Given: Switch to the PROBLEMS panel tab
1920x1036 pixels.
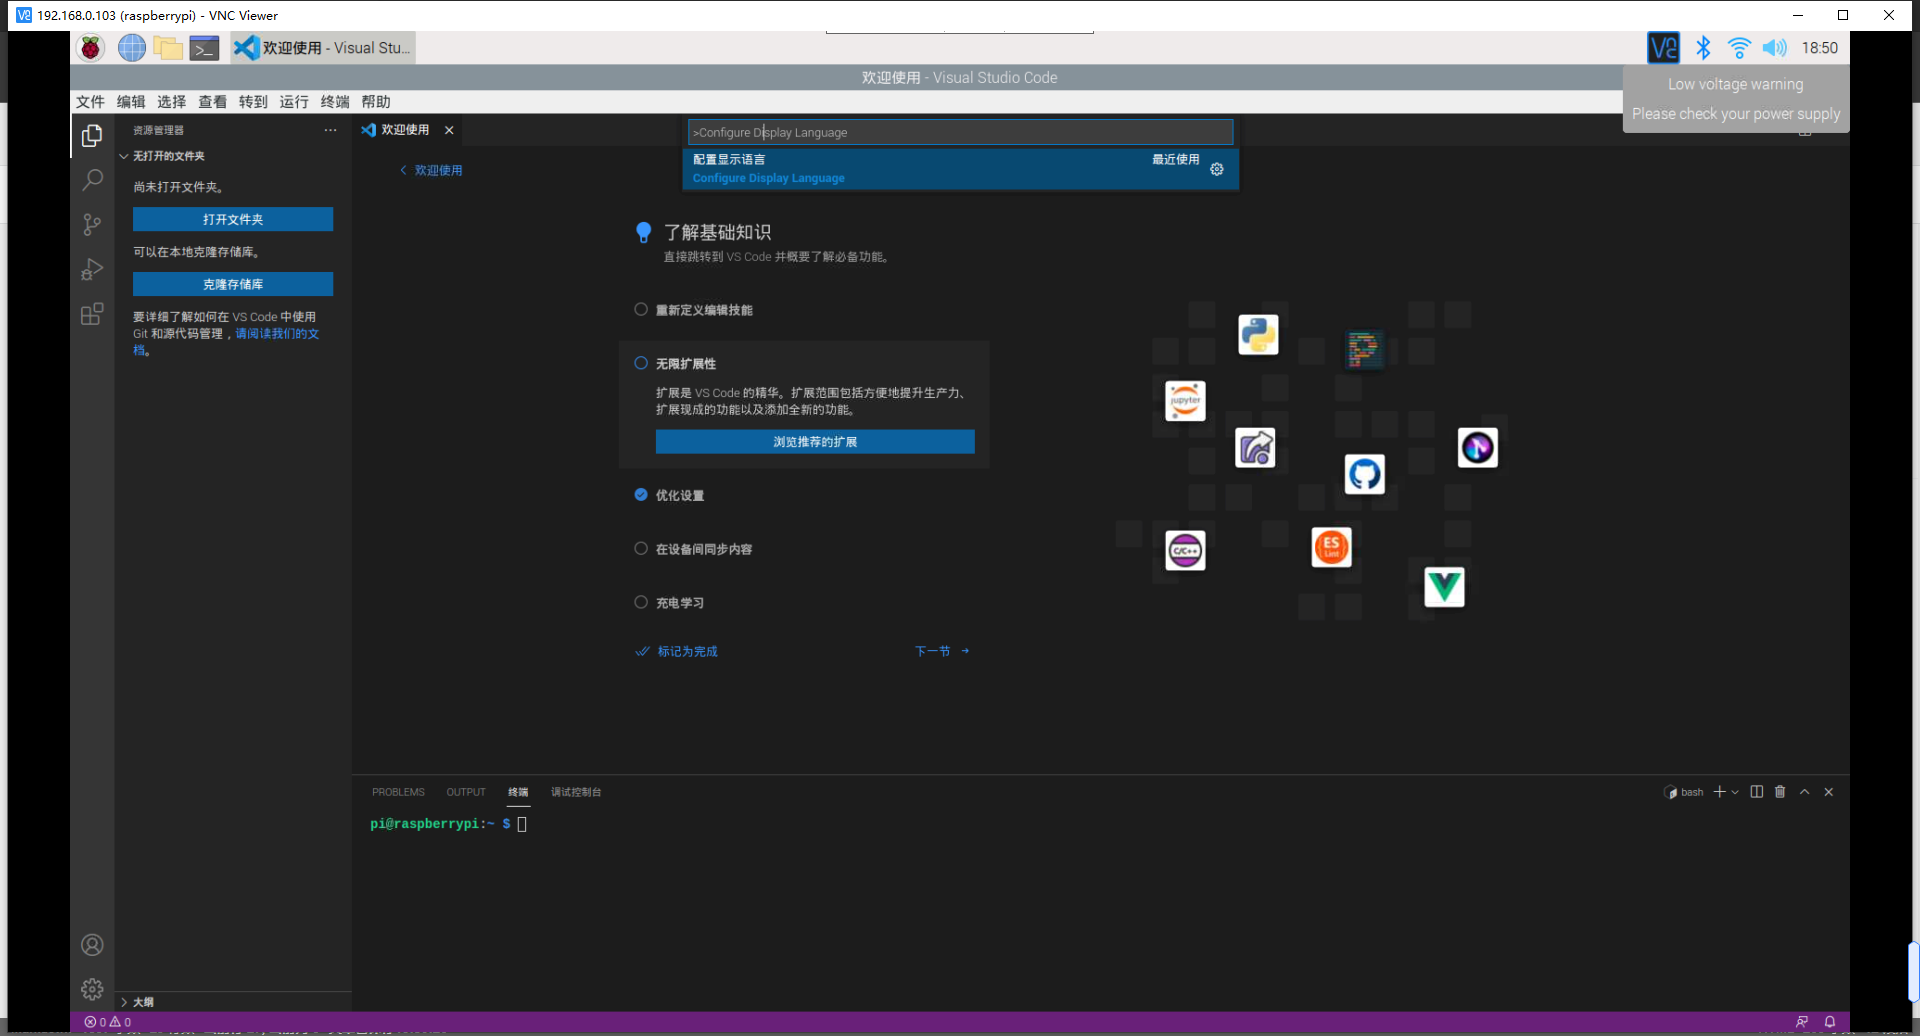Looking at the screenshot, I should [398, 792].
